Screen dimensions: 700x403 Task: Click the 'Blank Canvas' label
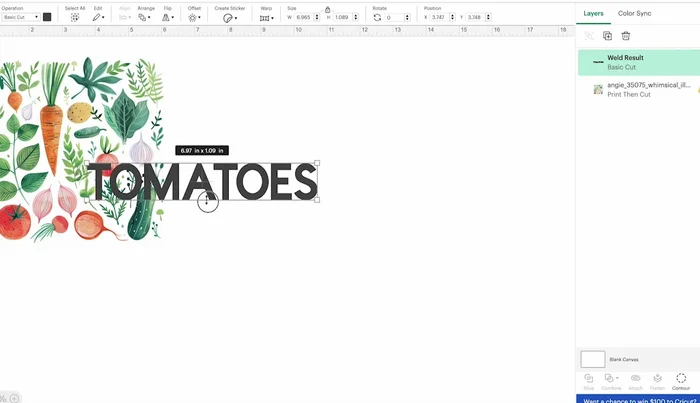click(624, 359)
